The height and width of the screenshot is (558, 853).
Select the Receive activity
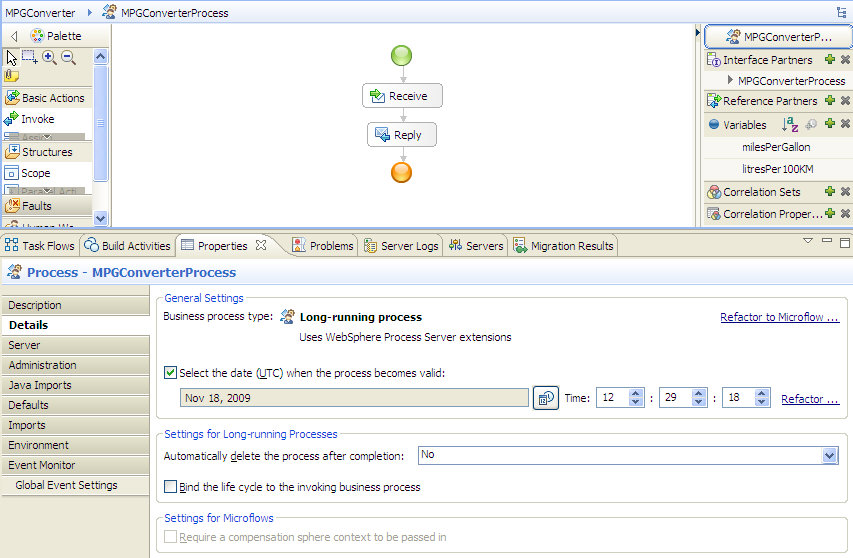[x=402, y=96]
